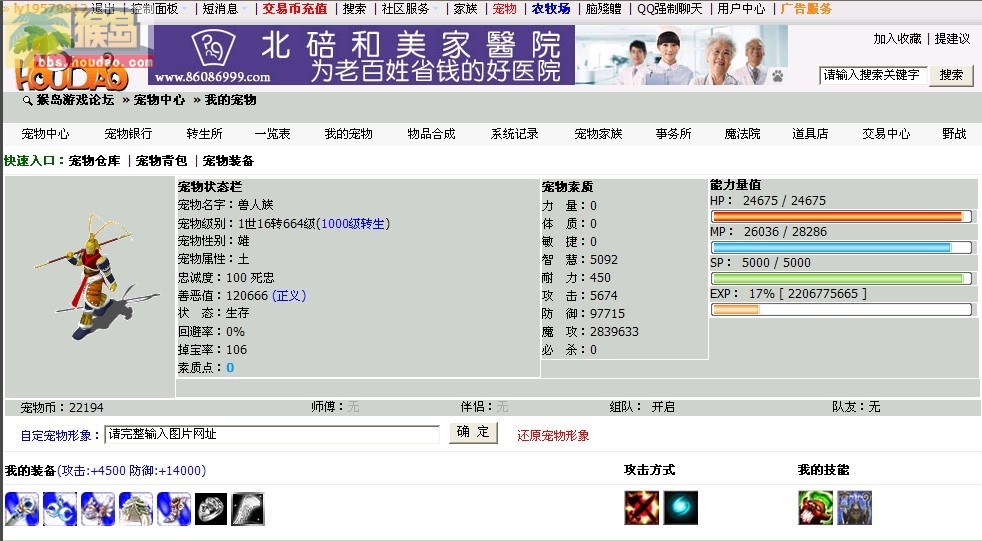This screenshot has height=541, width=982.
Task: Click 加入收藏 link
Action: (x=897, y=39)
